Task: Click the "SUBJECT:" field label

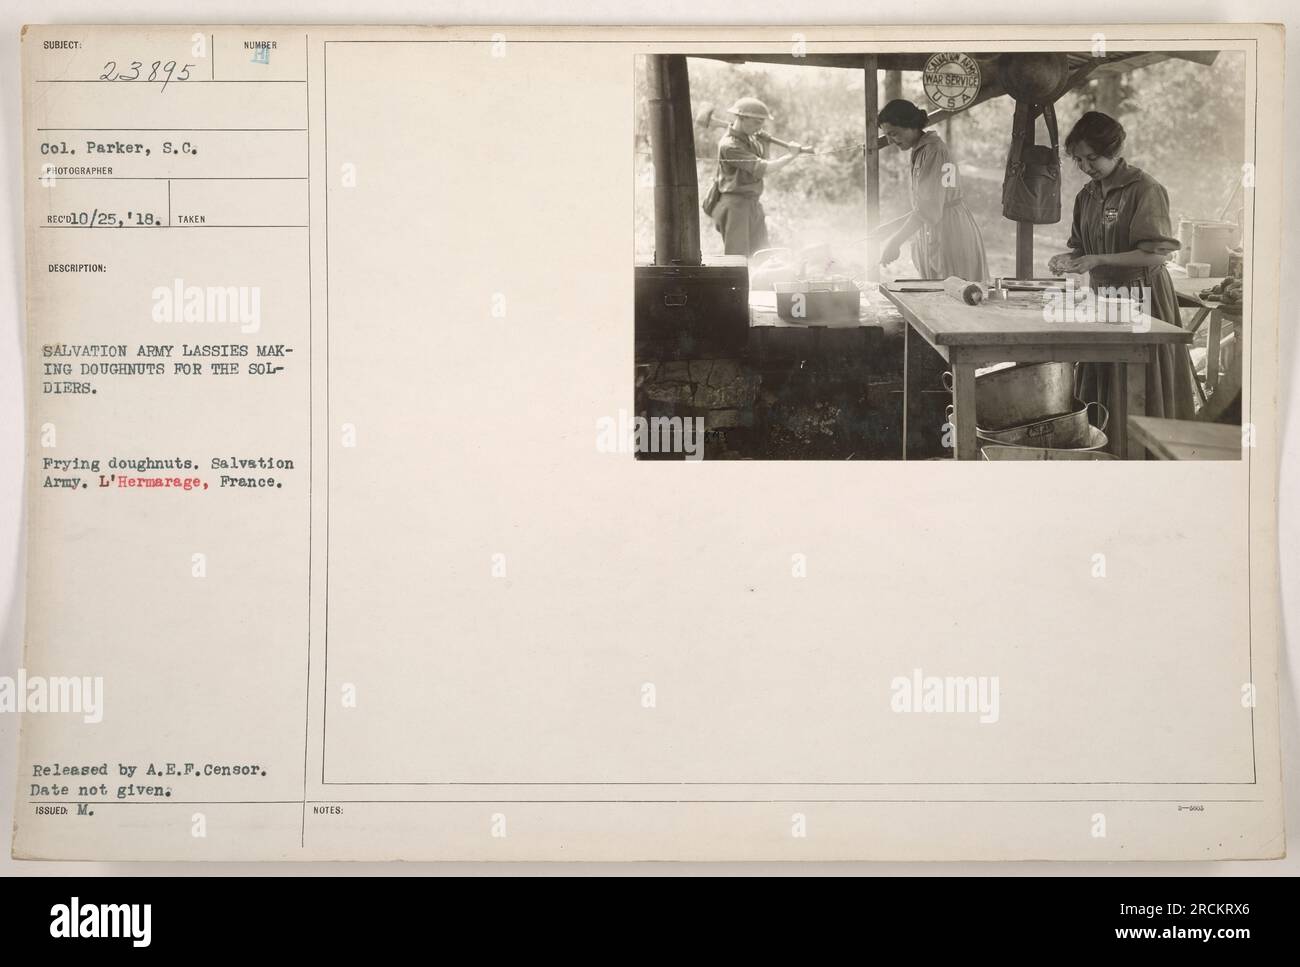Action: click(x=62, y=44)
